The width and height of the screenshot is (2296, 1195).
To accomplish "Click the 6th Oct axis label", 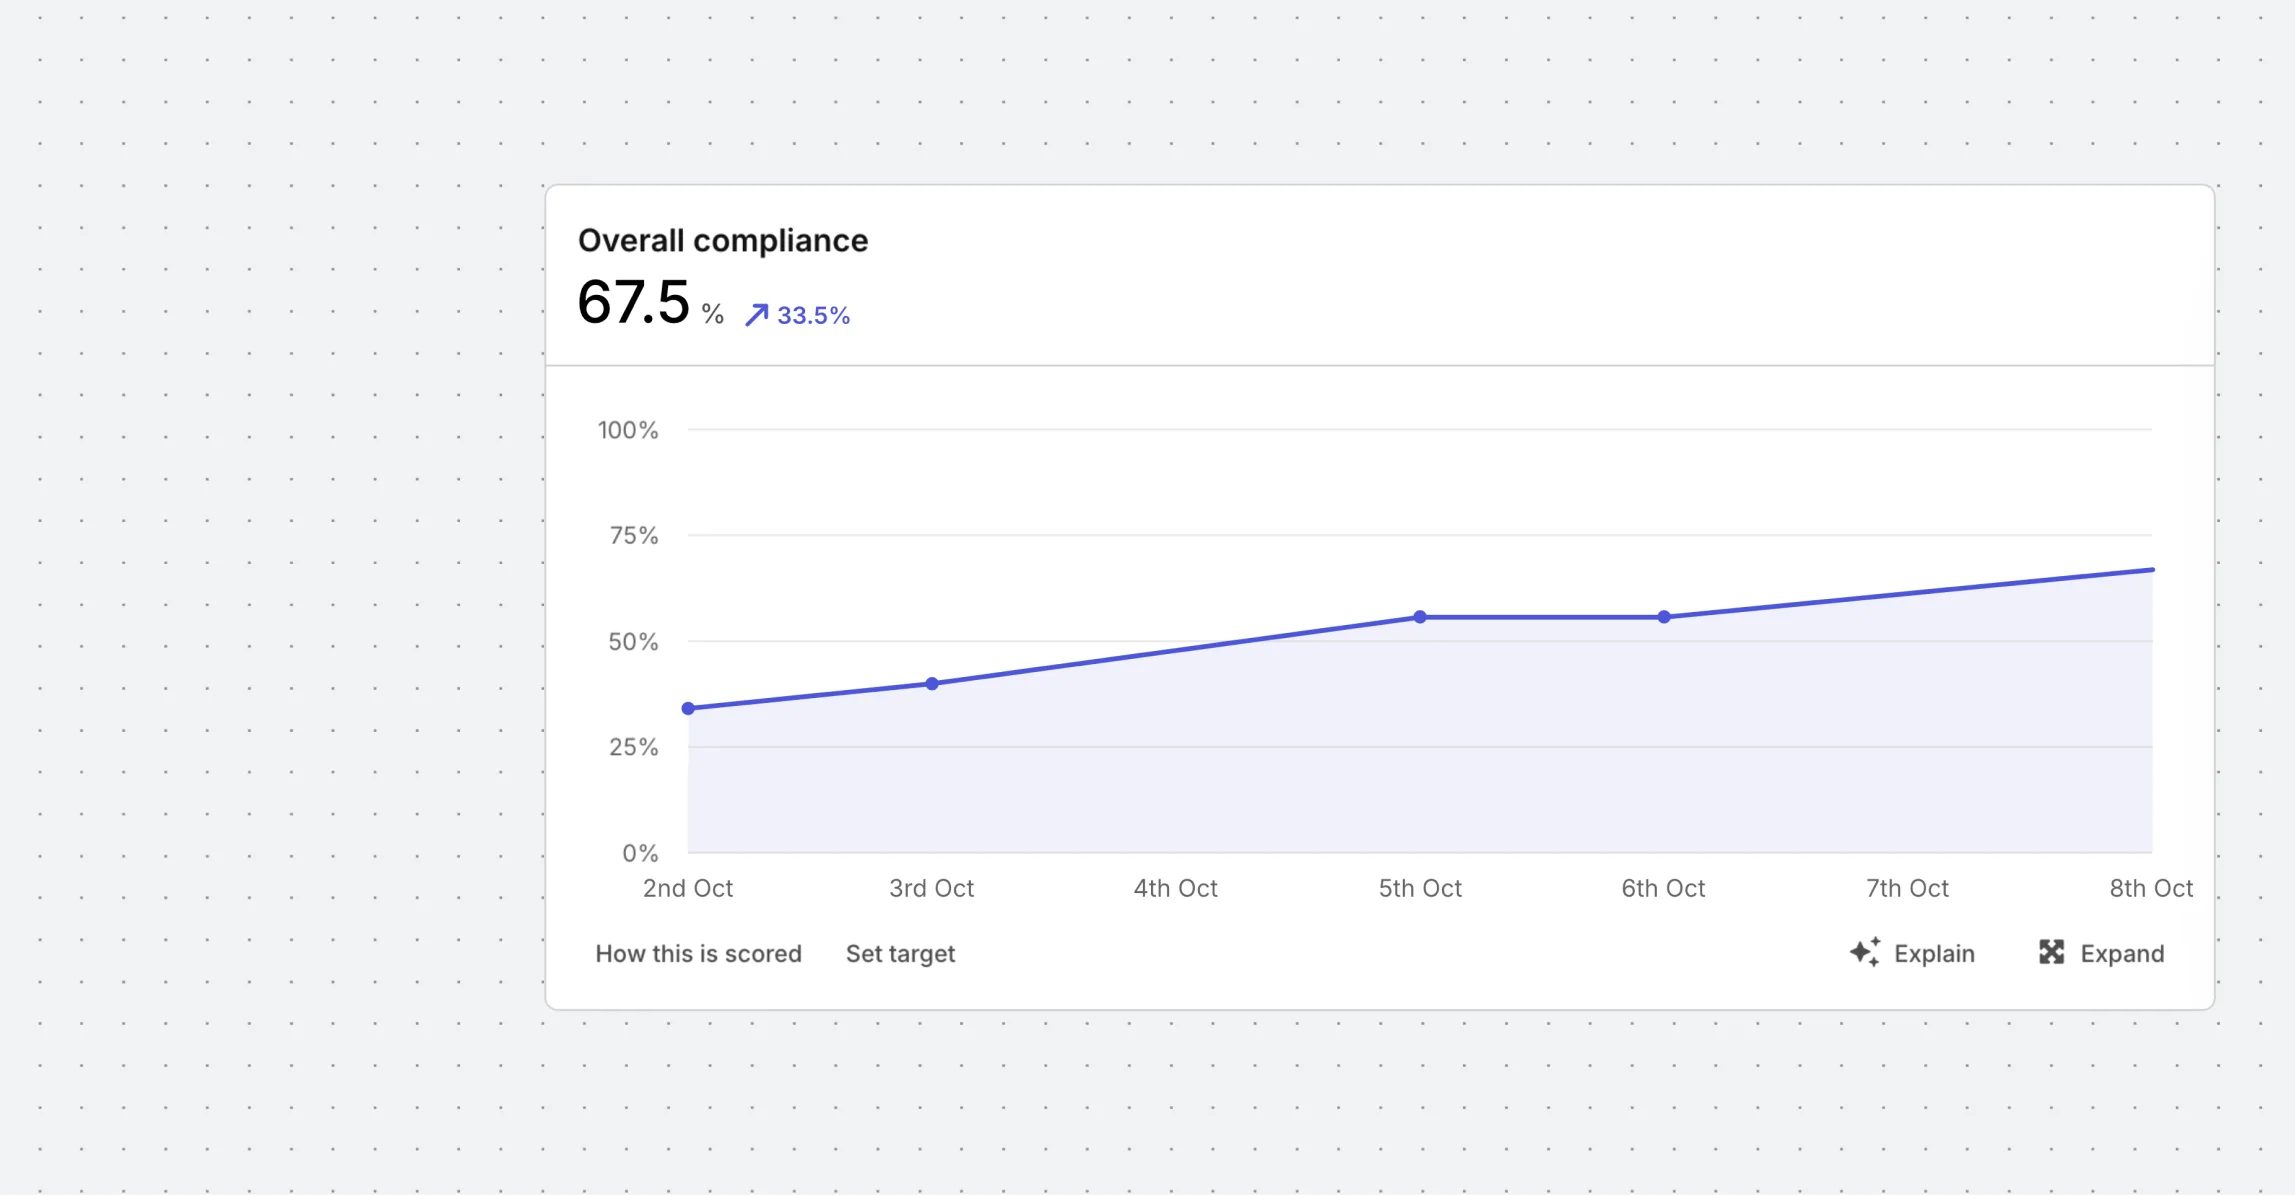I will (1663, 888).
